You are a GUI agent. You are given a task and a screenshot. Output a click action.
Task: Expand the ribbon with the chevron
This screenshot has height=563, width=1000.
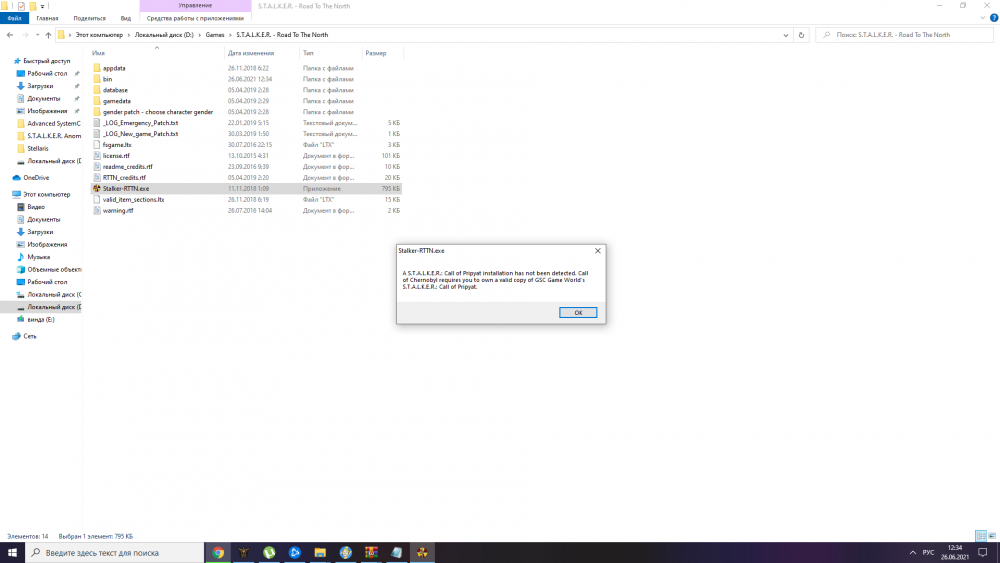pos(982,18)
